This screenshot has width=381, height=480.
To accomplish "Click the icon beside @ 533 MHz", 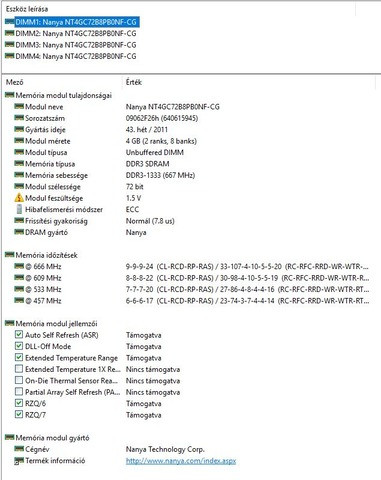I will point(19,289).
